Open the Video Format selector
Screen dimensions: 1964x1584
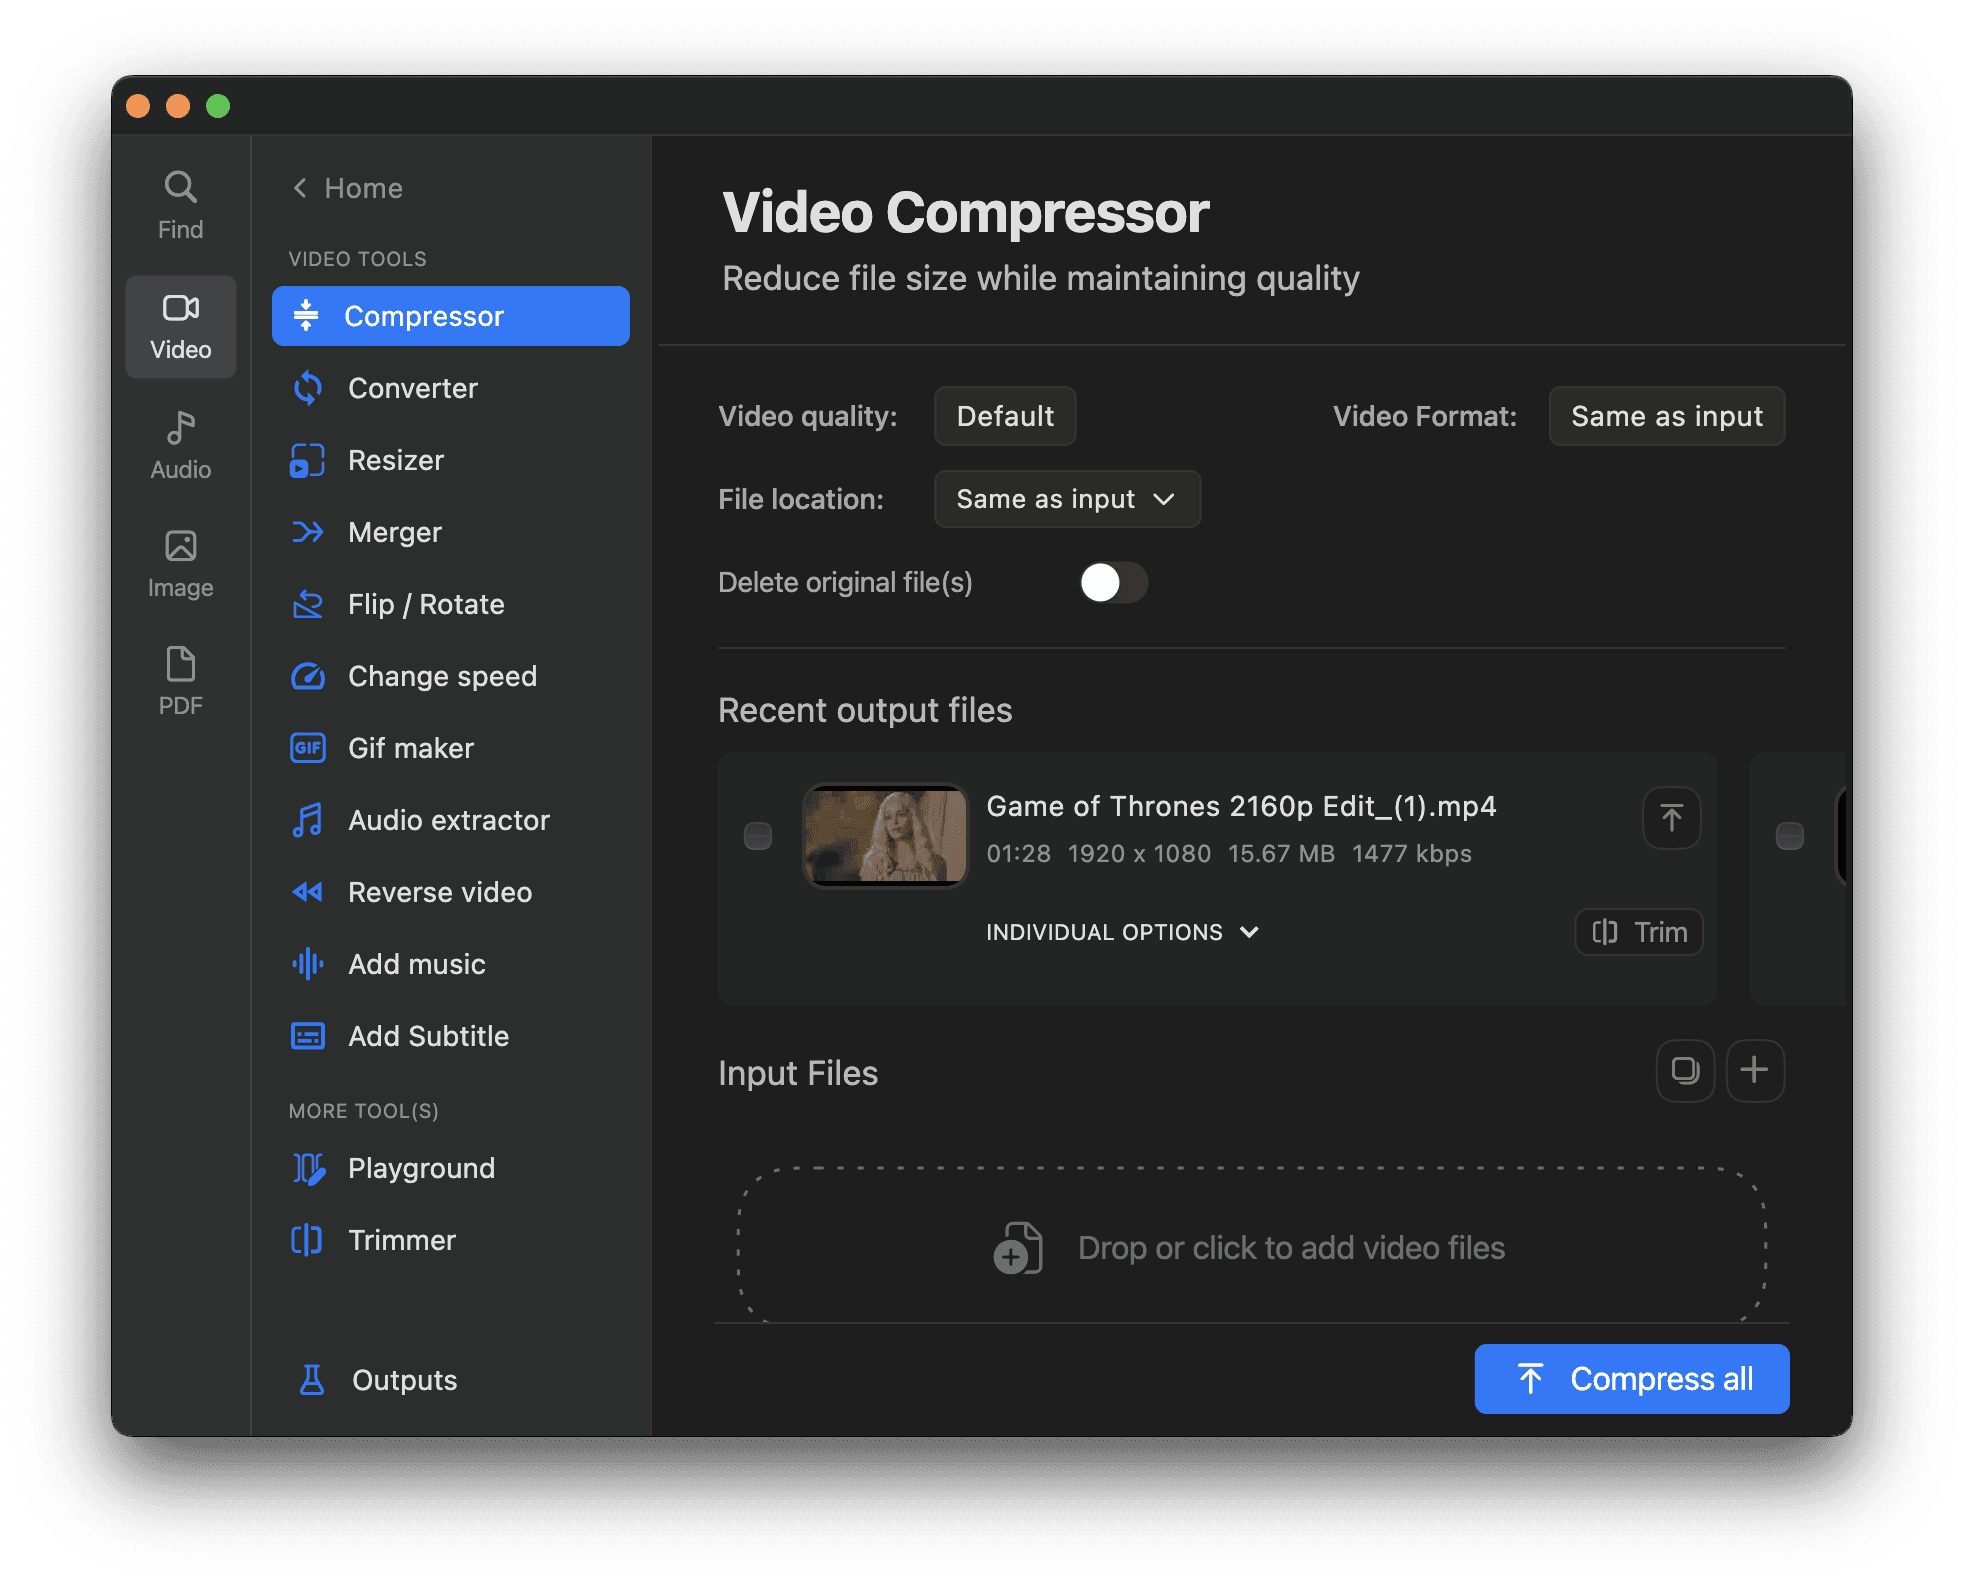click(1665, 416)
